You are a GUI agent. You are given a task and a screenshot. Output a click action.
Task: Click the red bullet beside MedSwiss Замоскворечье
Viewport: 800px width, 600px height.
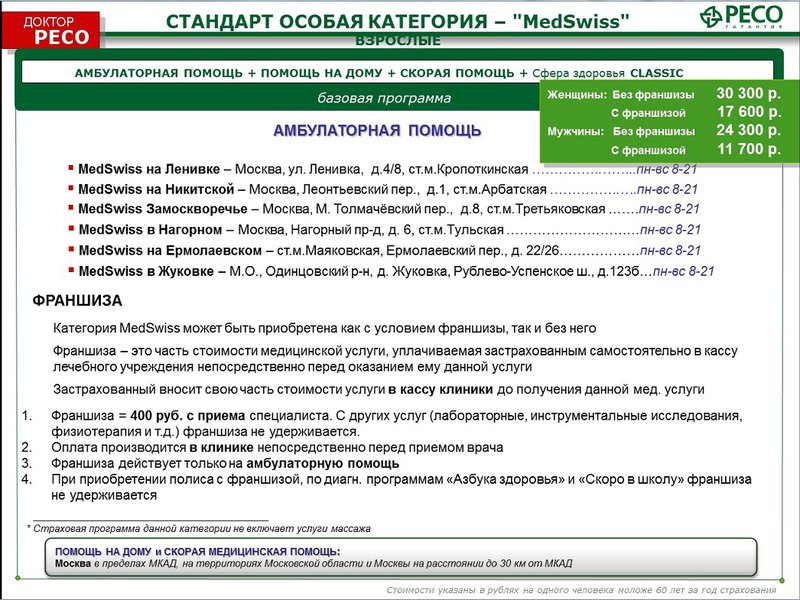coord(71,208)
